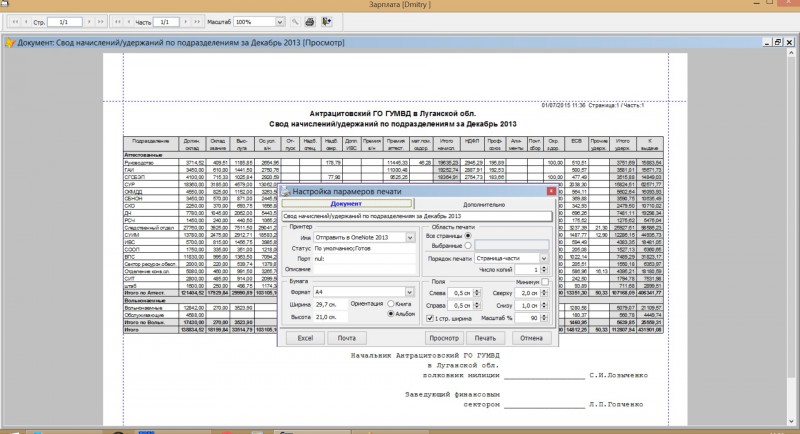Image resolution: width=800 pixels, height=434 pixels.
Task: Adjust Снизу margin spinner
Action: click(544, 305)
